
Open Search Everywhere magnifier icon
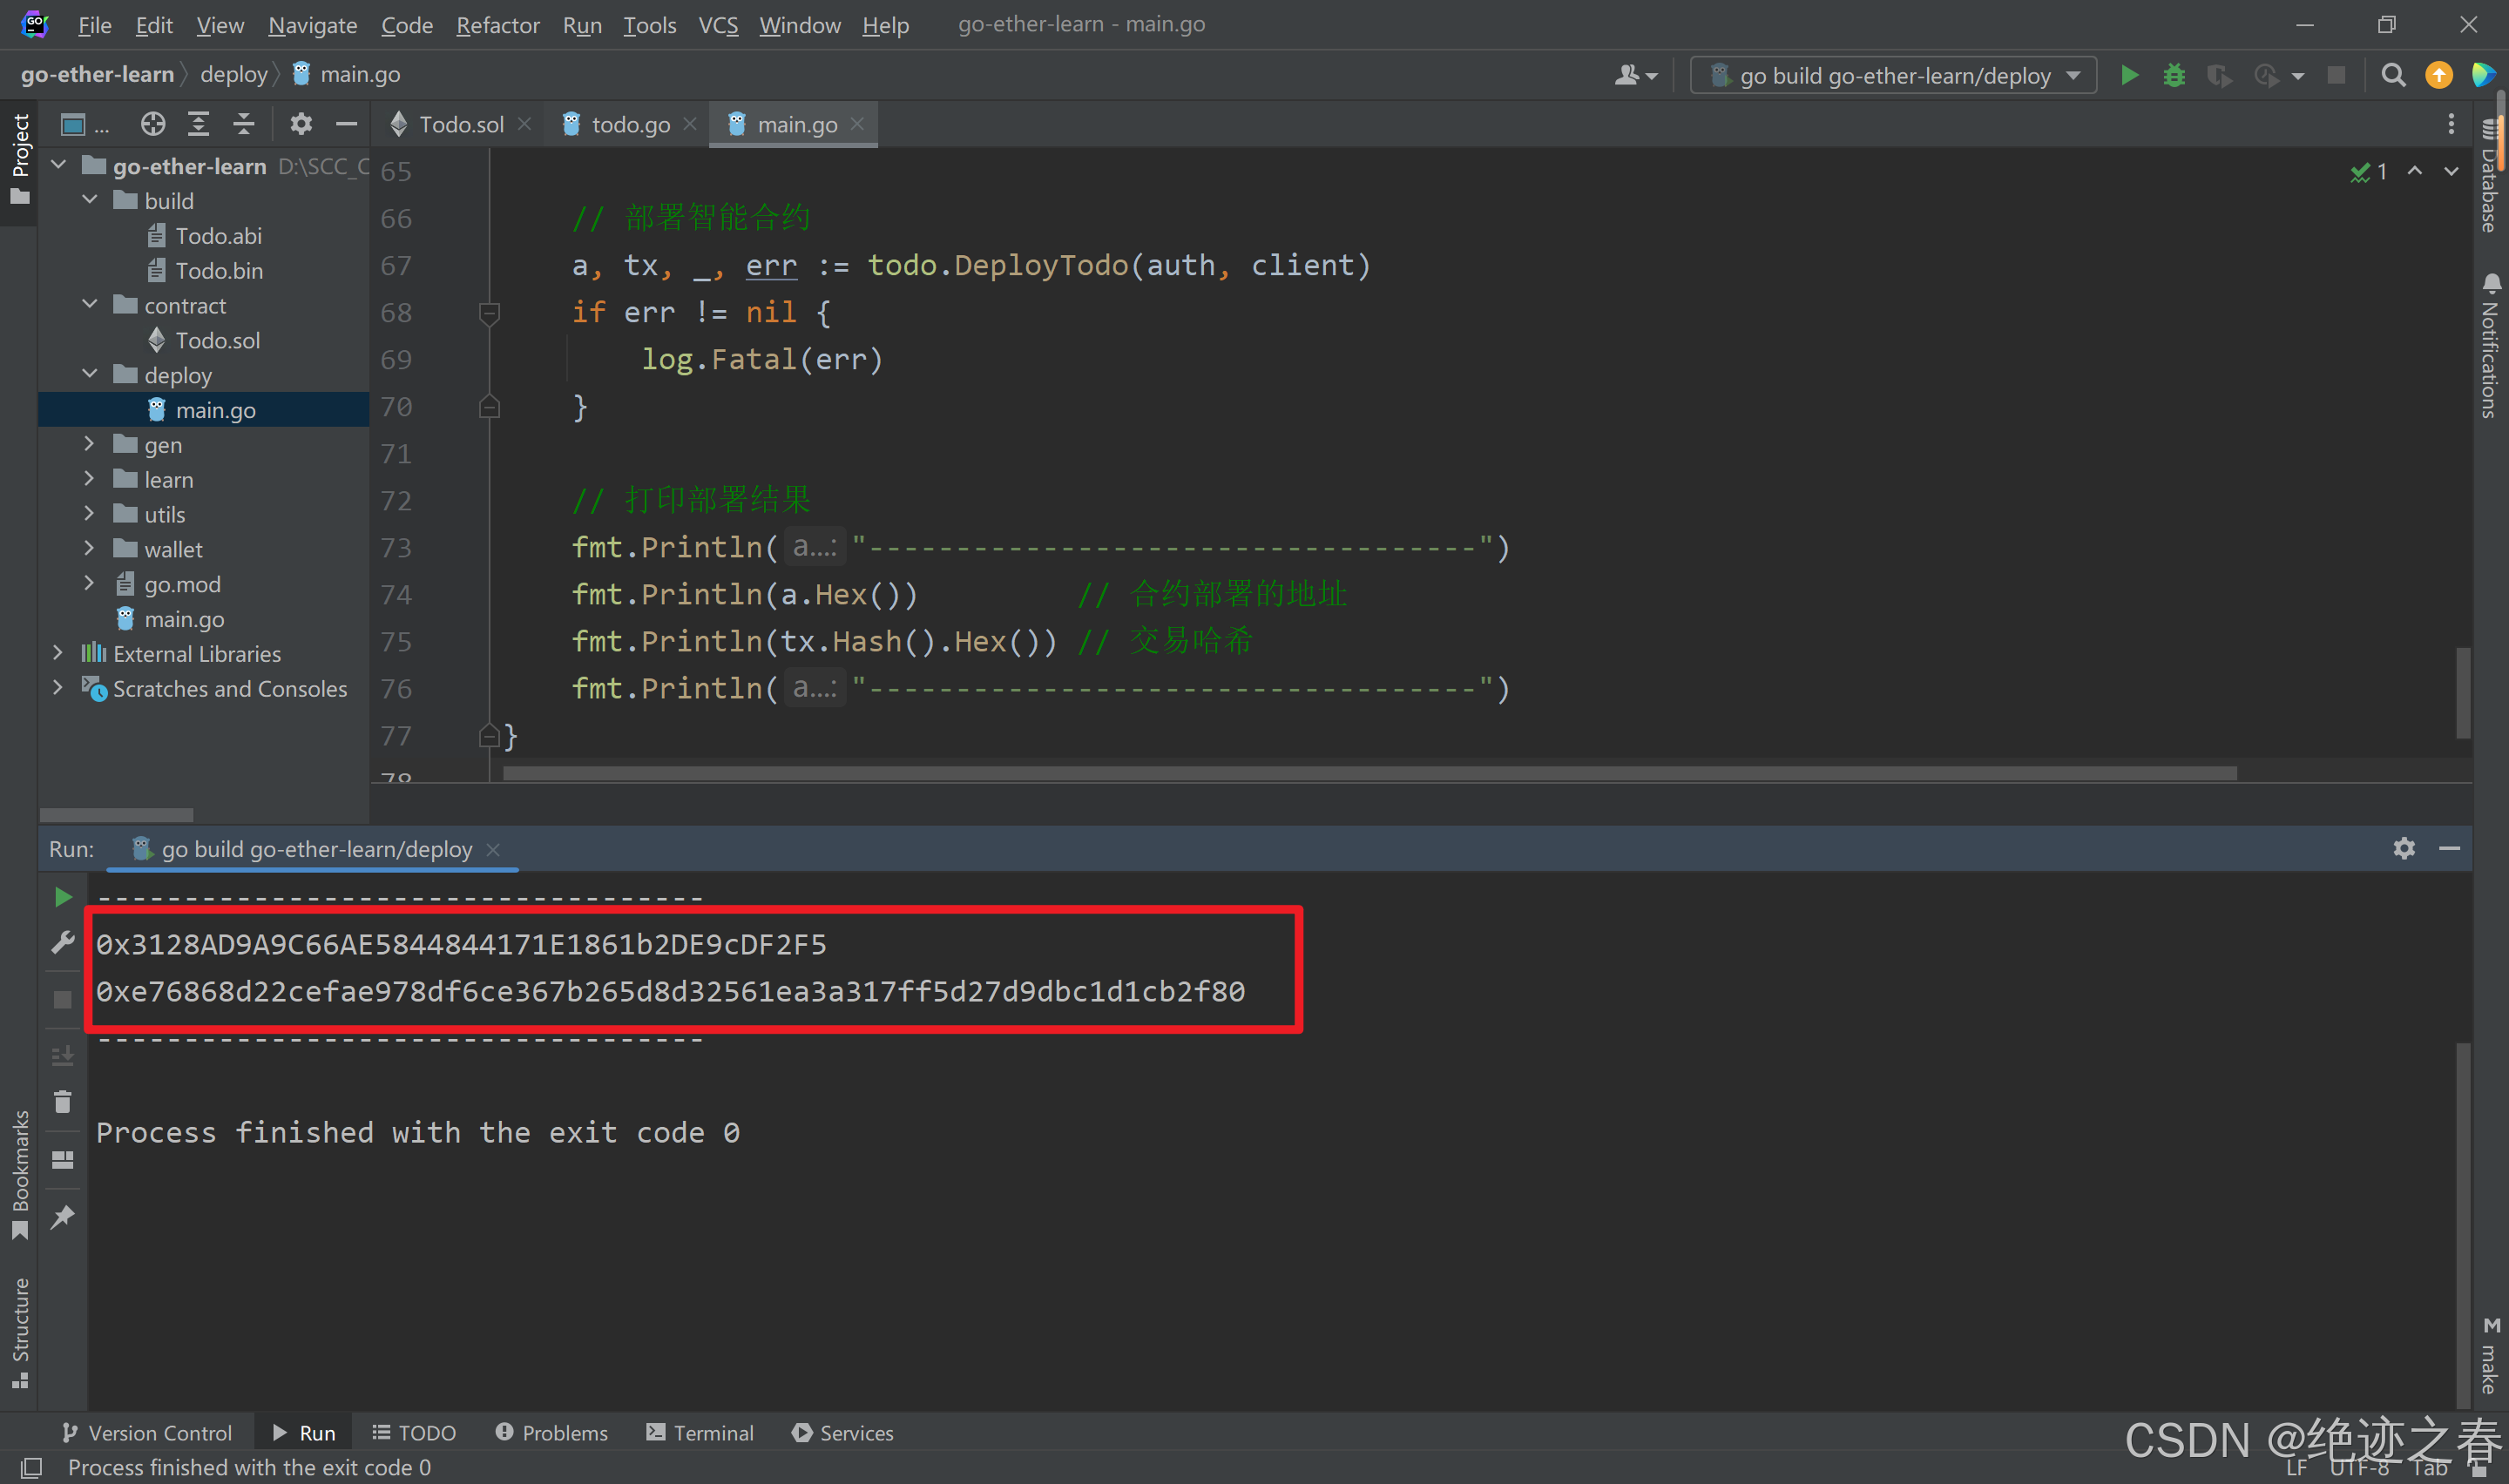[x=2393, y=75]
